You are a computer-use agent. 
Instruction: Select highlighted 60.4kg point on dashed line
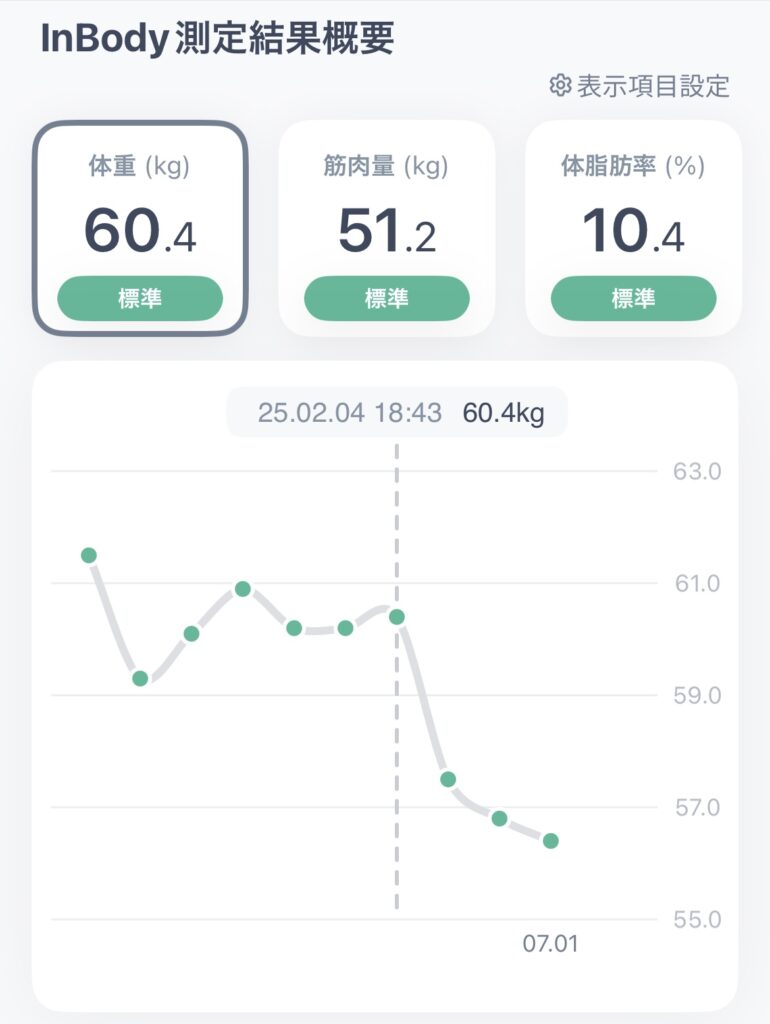pos(396,616)
